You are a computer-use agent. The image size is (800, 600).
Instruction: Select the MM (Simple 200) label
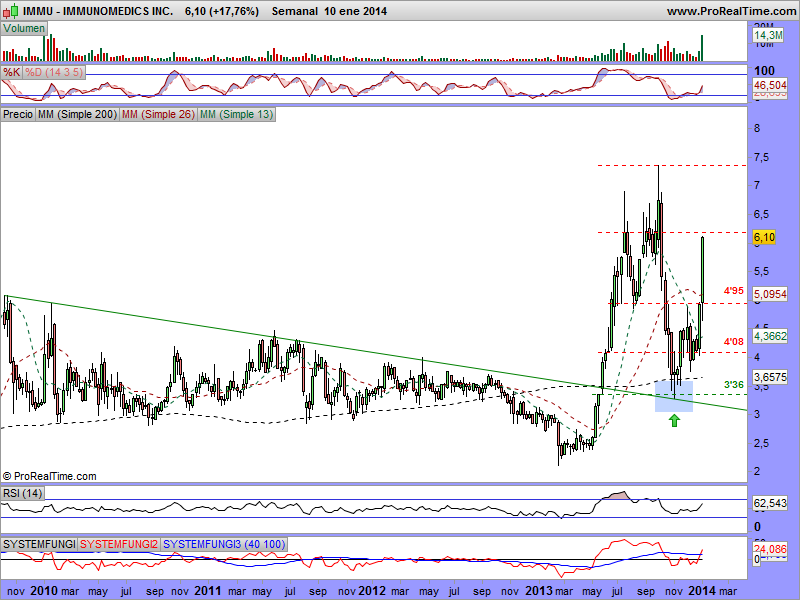click(77, 114)
